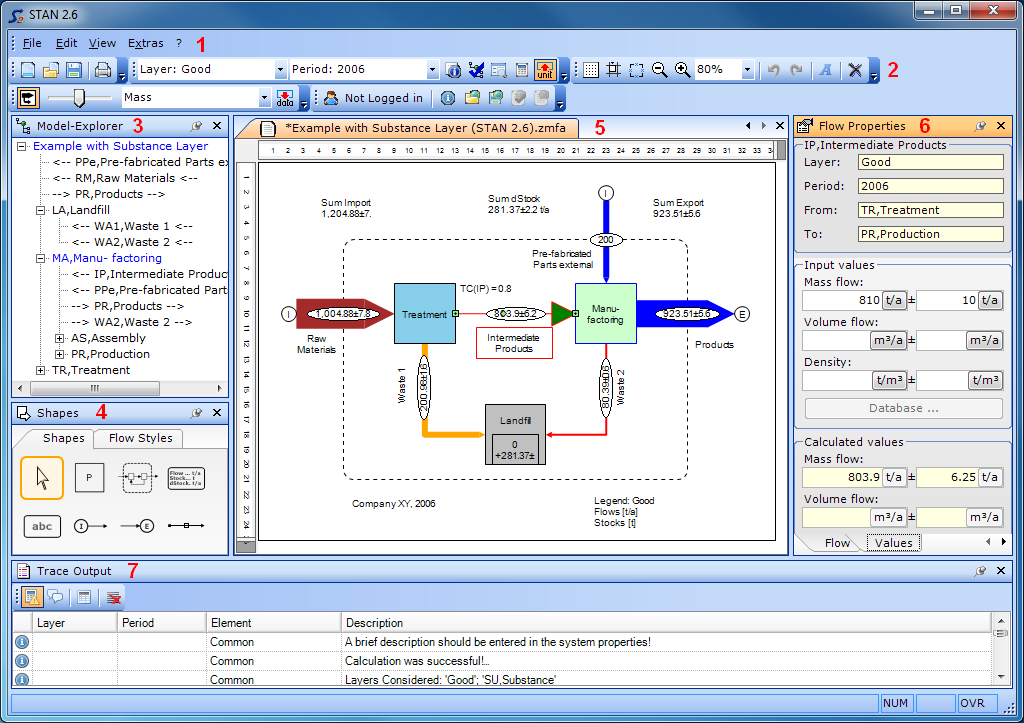
Task: Click the m³/a unit button for volume flow input
Action: coord(888,340)
